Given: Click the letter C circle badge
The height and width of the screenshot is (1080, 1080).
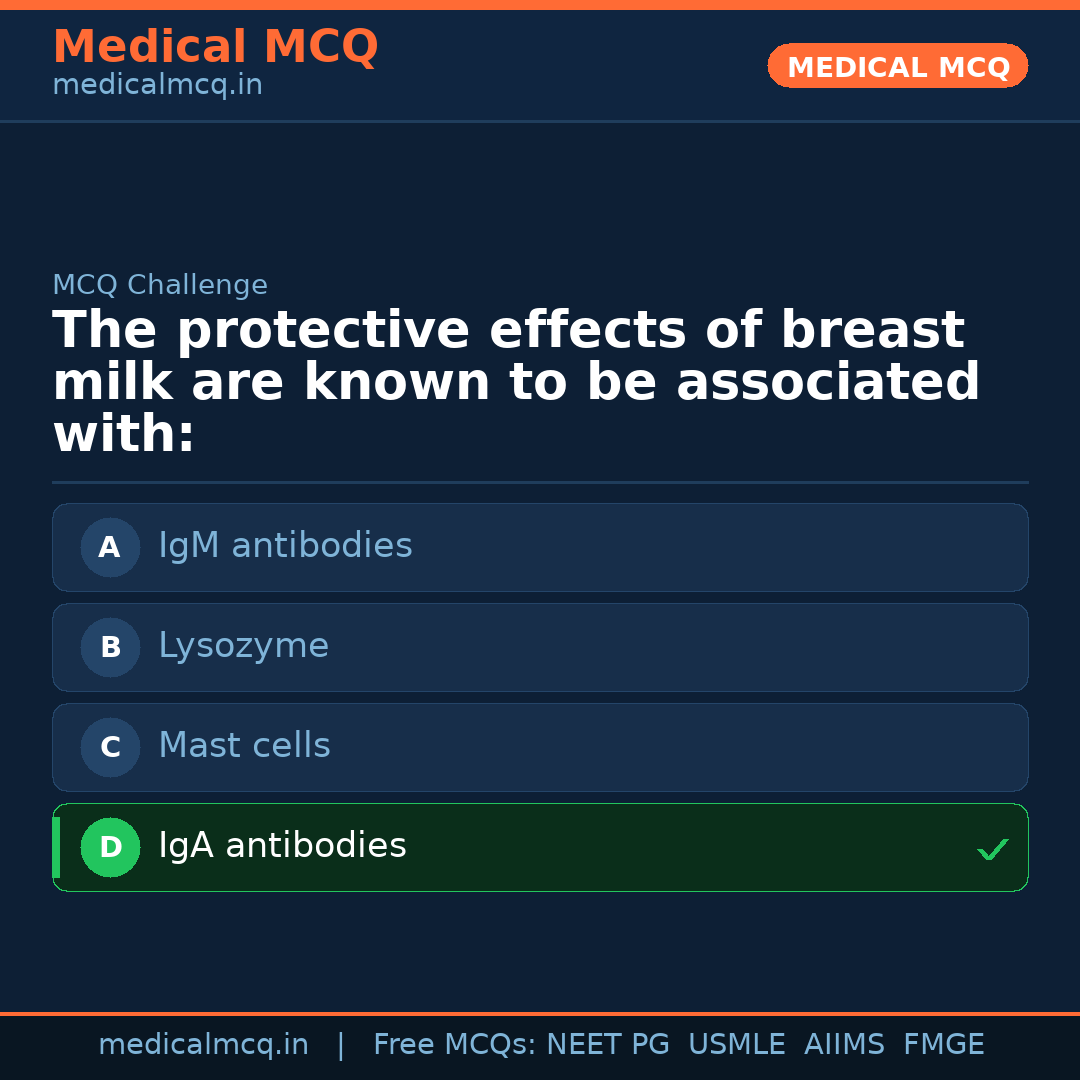Looking at the screenshot, I should (110, 747).
